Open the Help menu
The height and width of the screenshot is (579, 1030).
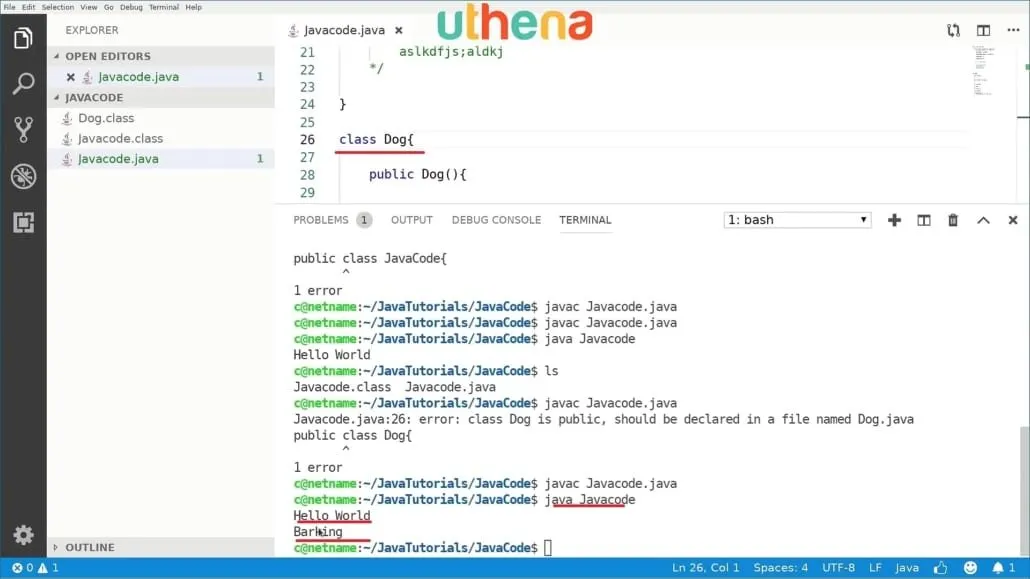[193, 7]
